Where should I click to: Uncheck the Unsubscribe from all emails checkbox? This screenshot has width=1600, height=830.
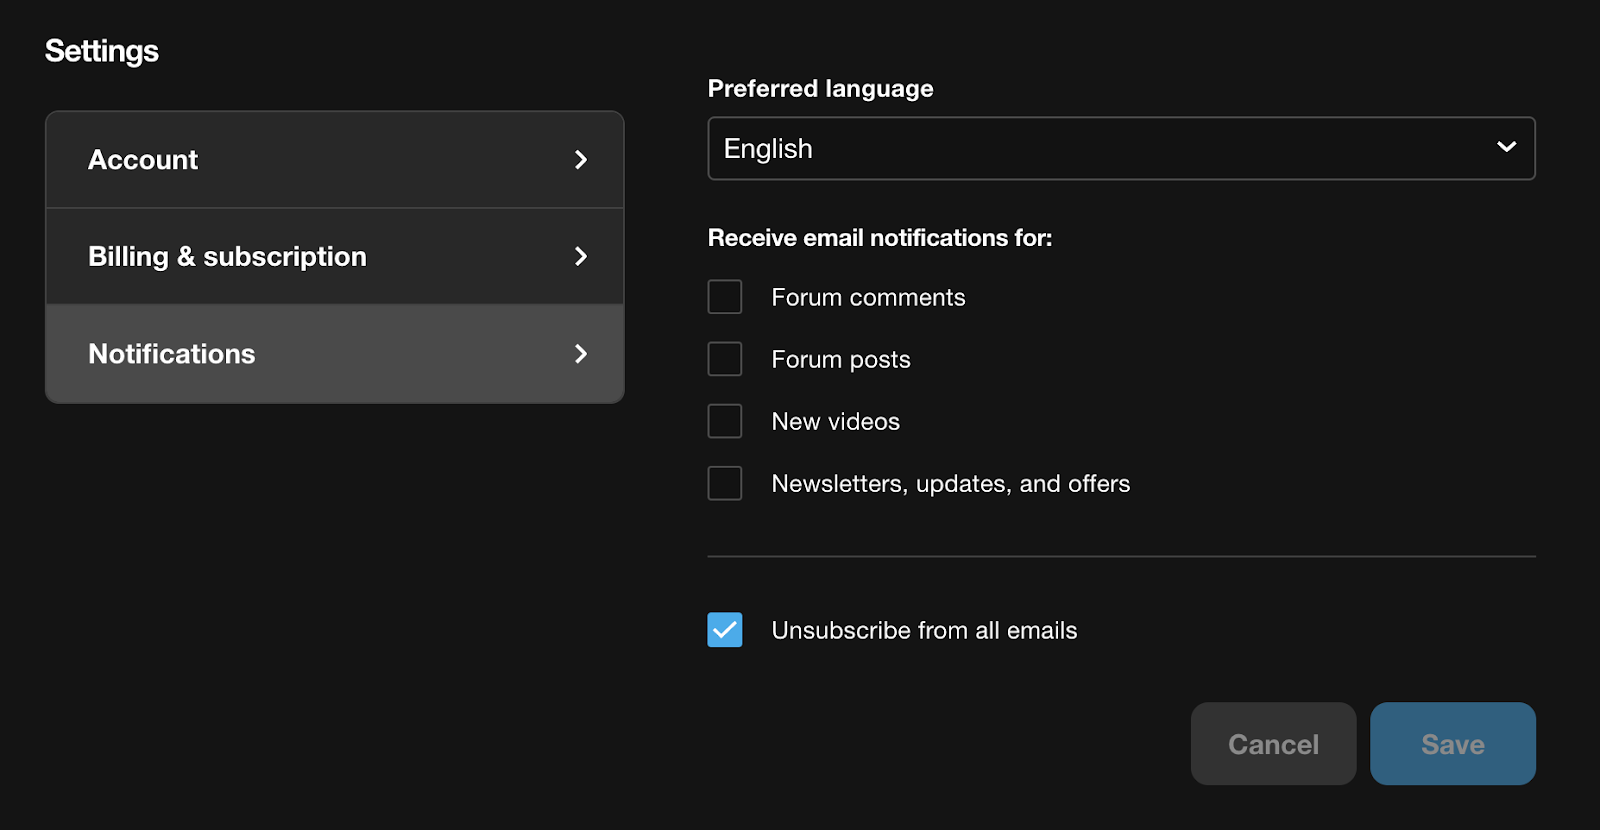pyautogui.click(x=725, y=630)
